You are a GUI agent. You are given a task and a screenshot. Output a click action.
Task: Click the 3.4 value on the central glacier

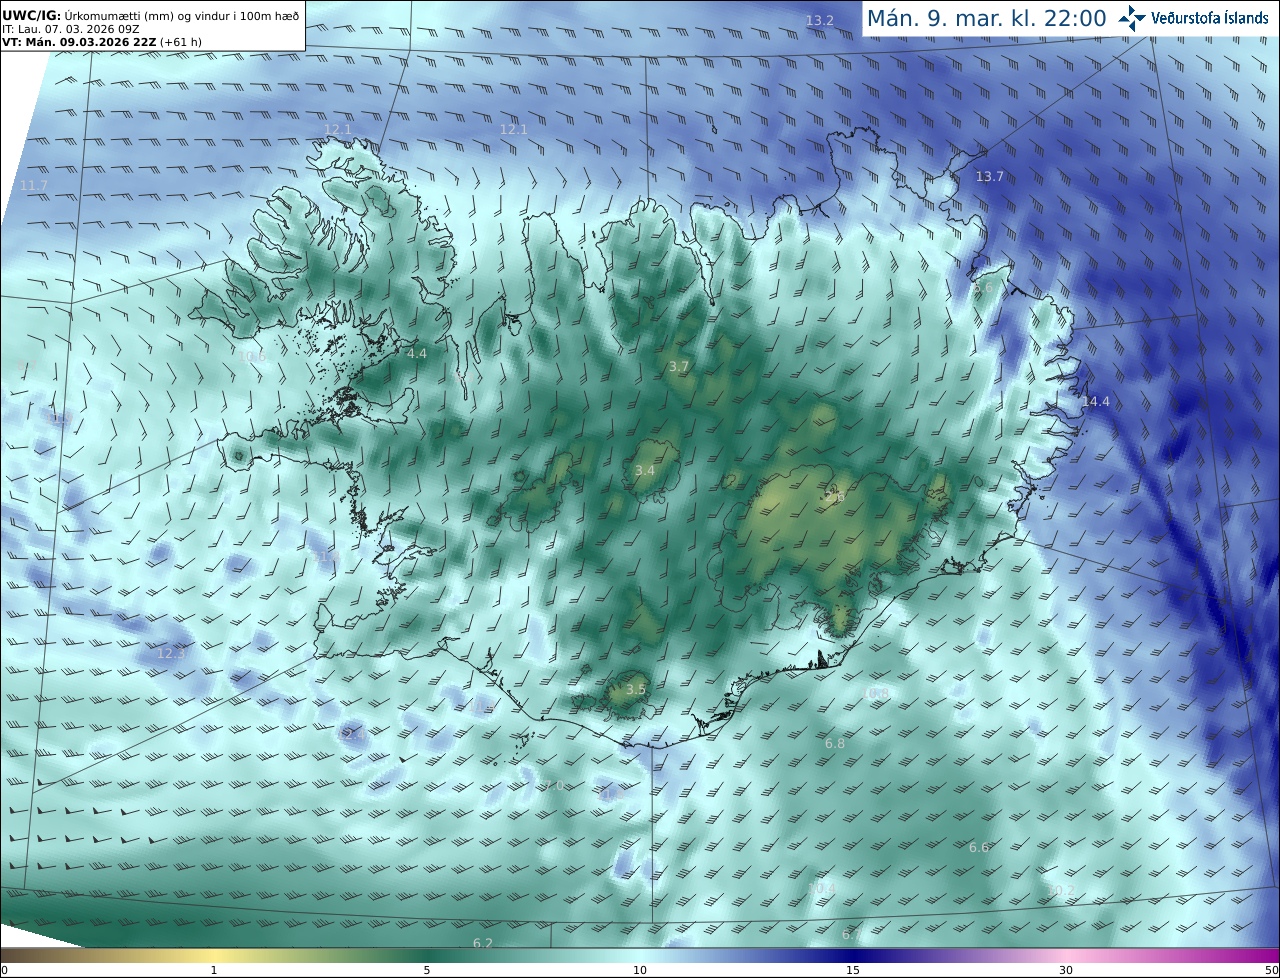click(x=645, y=470)
